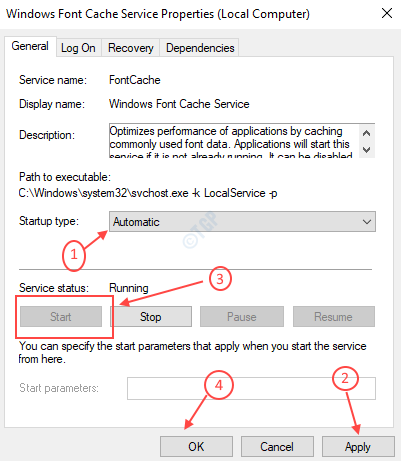Cancel the properties dialog

(x=277, y=447)
